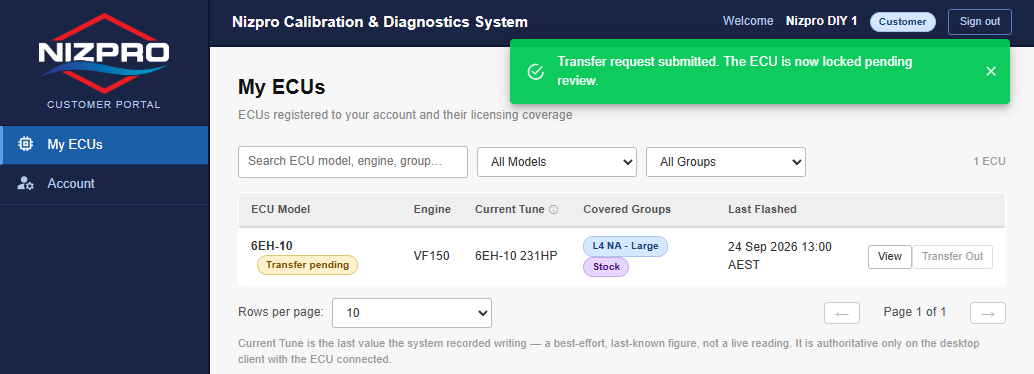The image size is (1034, 374).
Task: Click the 24 Sep 2026 13:00 AEST date
Action: [x=779, y=256]
